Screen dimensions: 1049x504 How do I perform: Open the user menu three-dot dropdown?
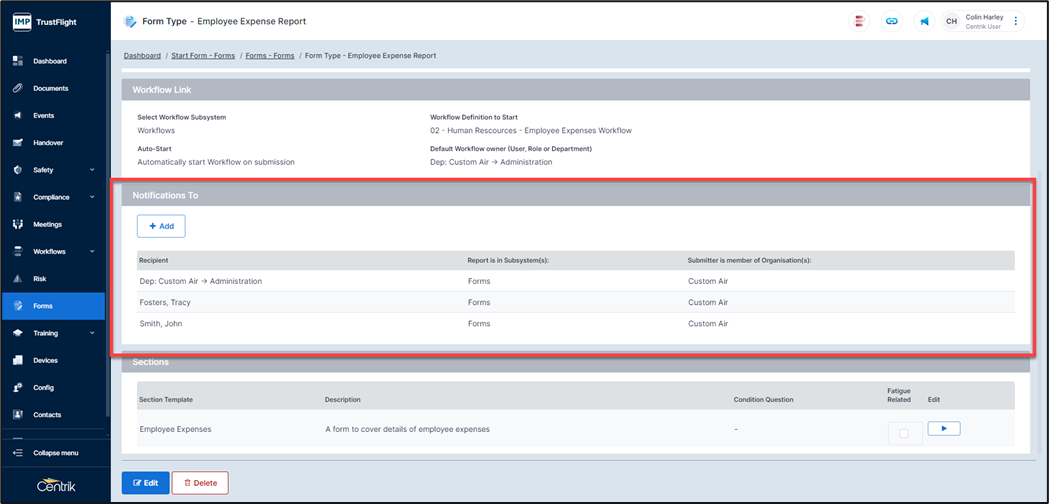(x=1016, y=21)
